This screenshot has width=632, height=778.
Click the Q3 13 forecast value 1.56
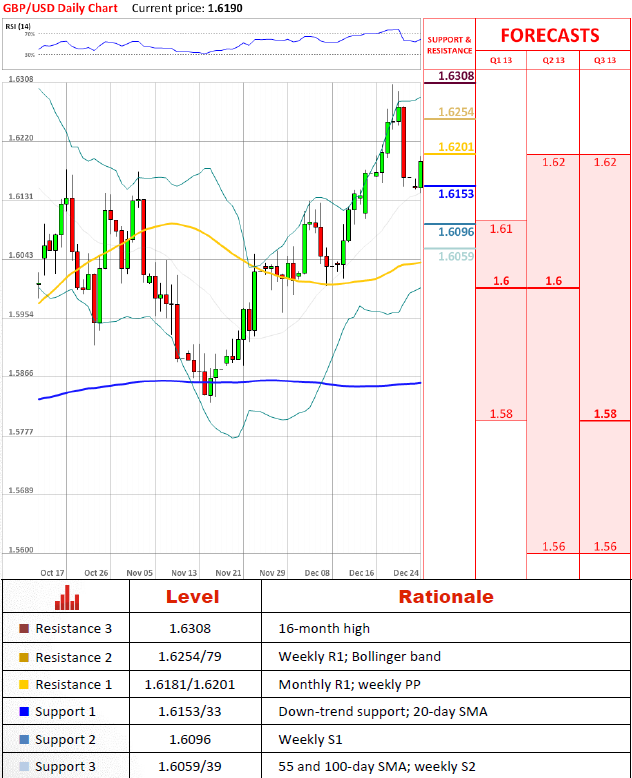605,547
